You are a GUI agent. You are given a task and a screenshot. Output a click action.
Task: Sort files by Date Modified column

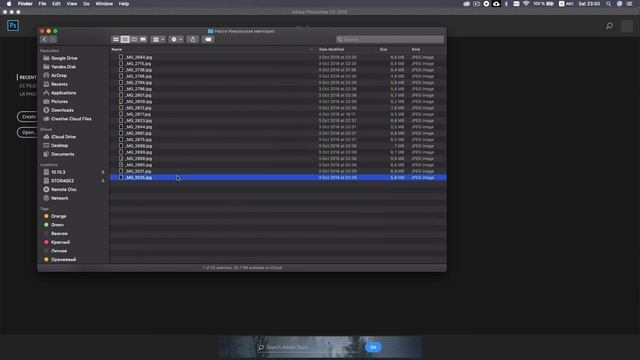pyautogui.click(x=331, y=49)
